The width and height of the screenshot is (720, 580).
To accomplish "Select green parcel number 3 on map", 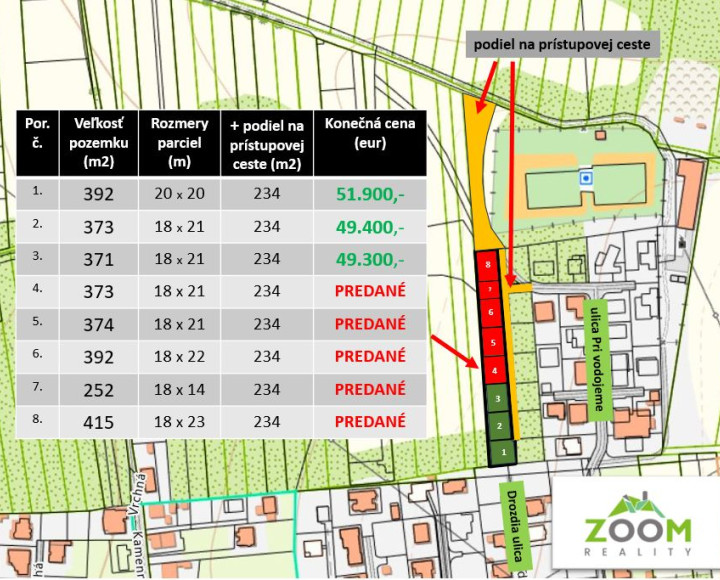I will [498, 399].
